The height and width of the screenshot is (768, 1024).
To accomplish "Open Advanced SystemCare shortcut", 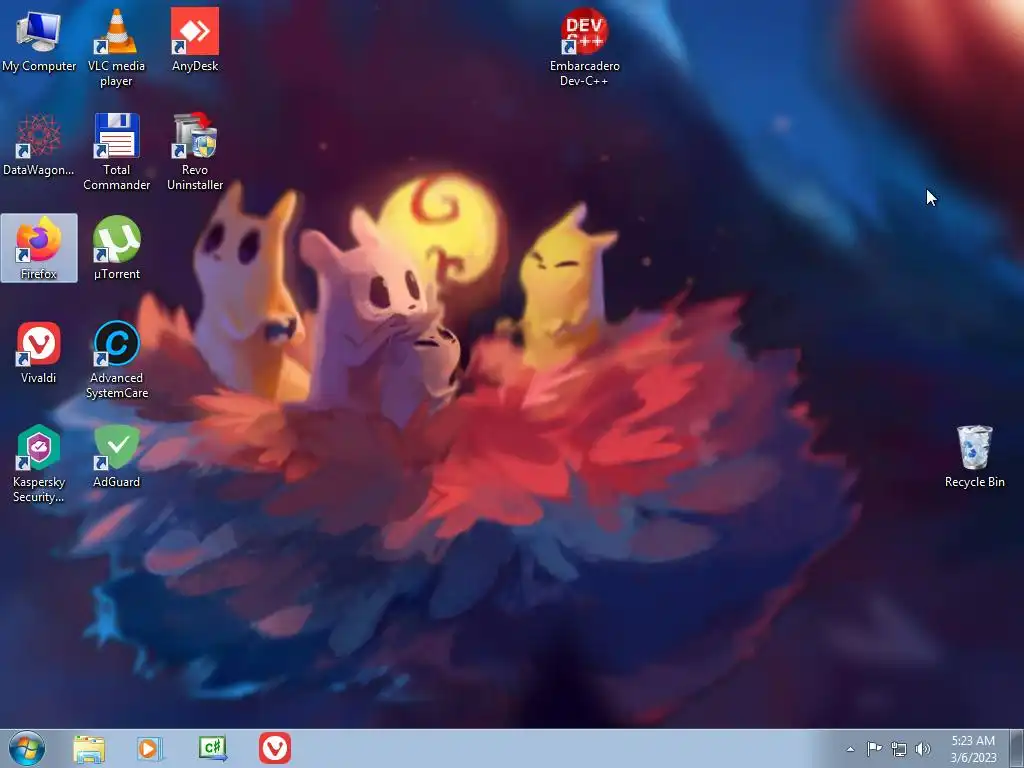I will [x=116, y=360].
